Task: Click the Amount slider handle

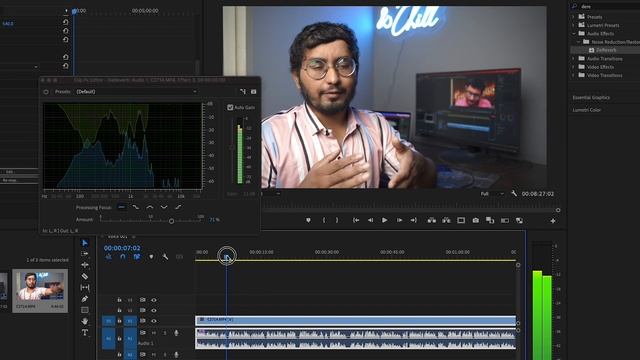Action: [171, 221]
